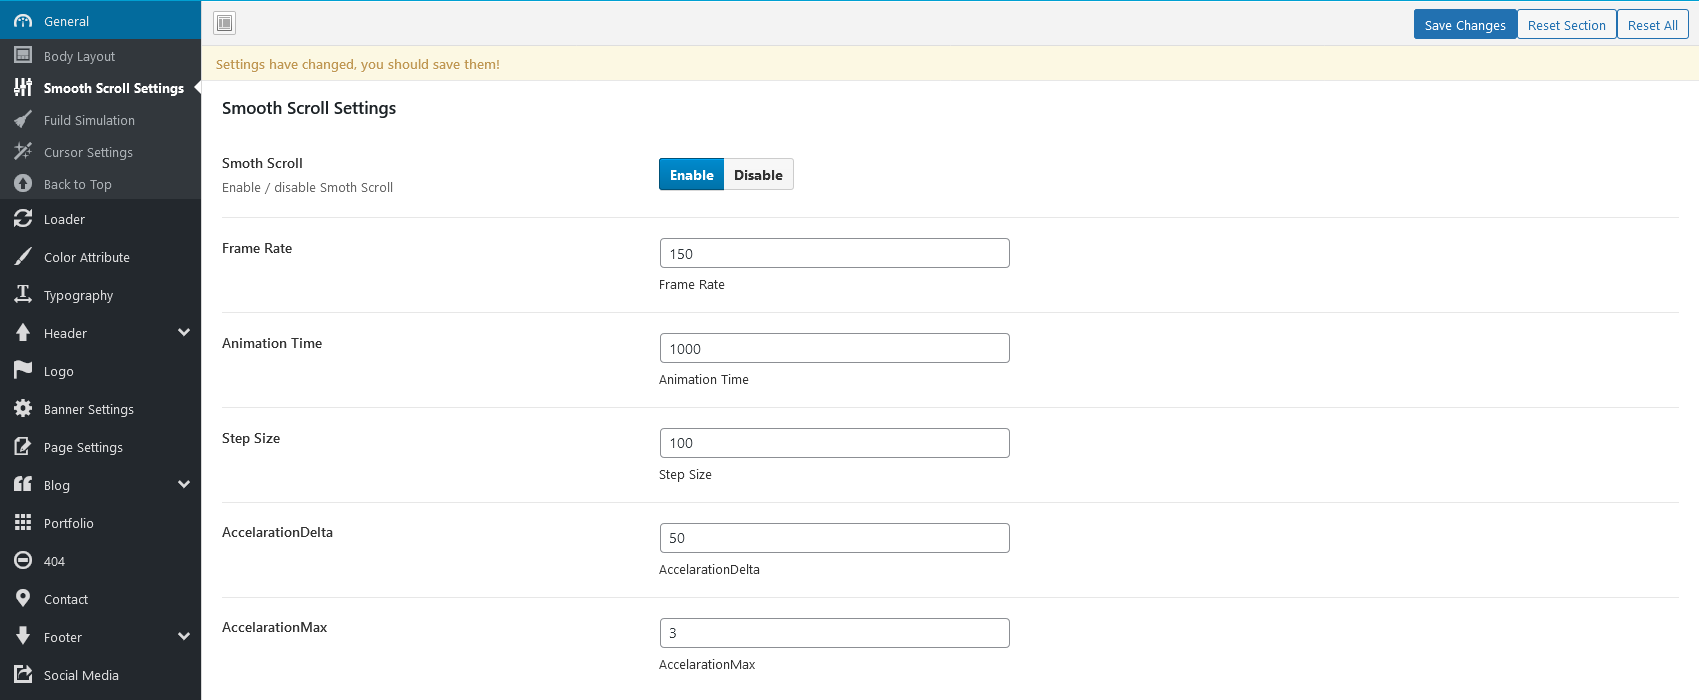Open Page Settings section
Screen dimensions: 1699x700
[x=100, y=447]
